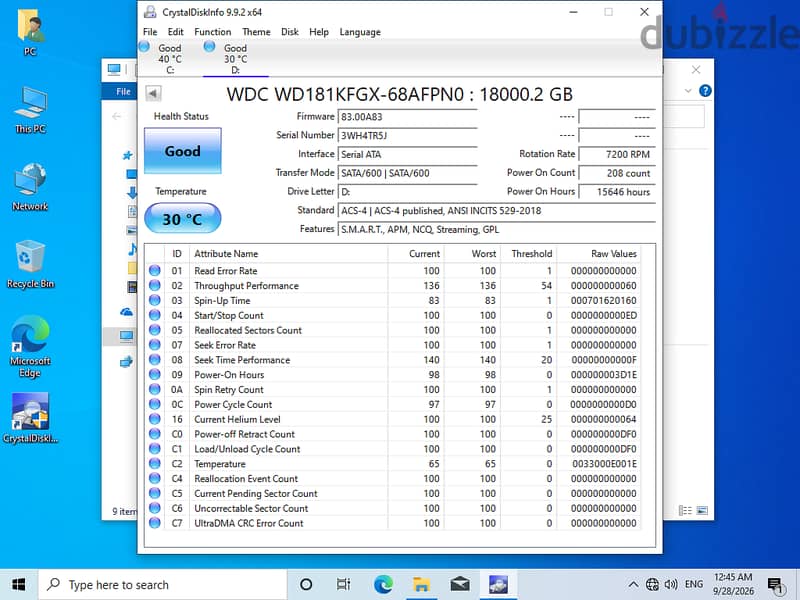Open the File menu in CrystalDiskInfo
Screen dimensions: 800x600
pyautogui.click(x=150, y=32)
